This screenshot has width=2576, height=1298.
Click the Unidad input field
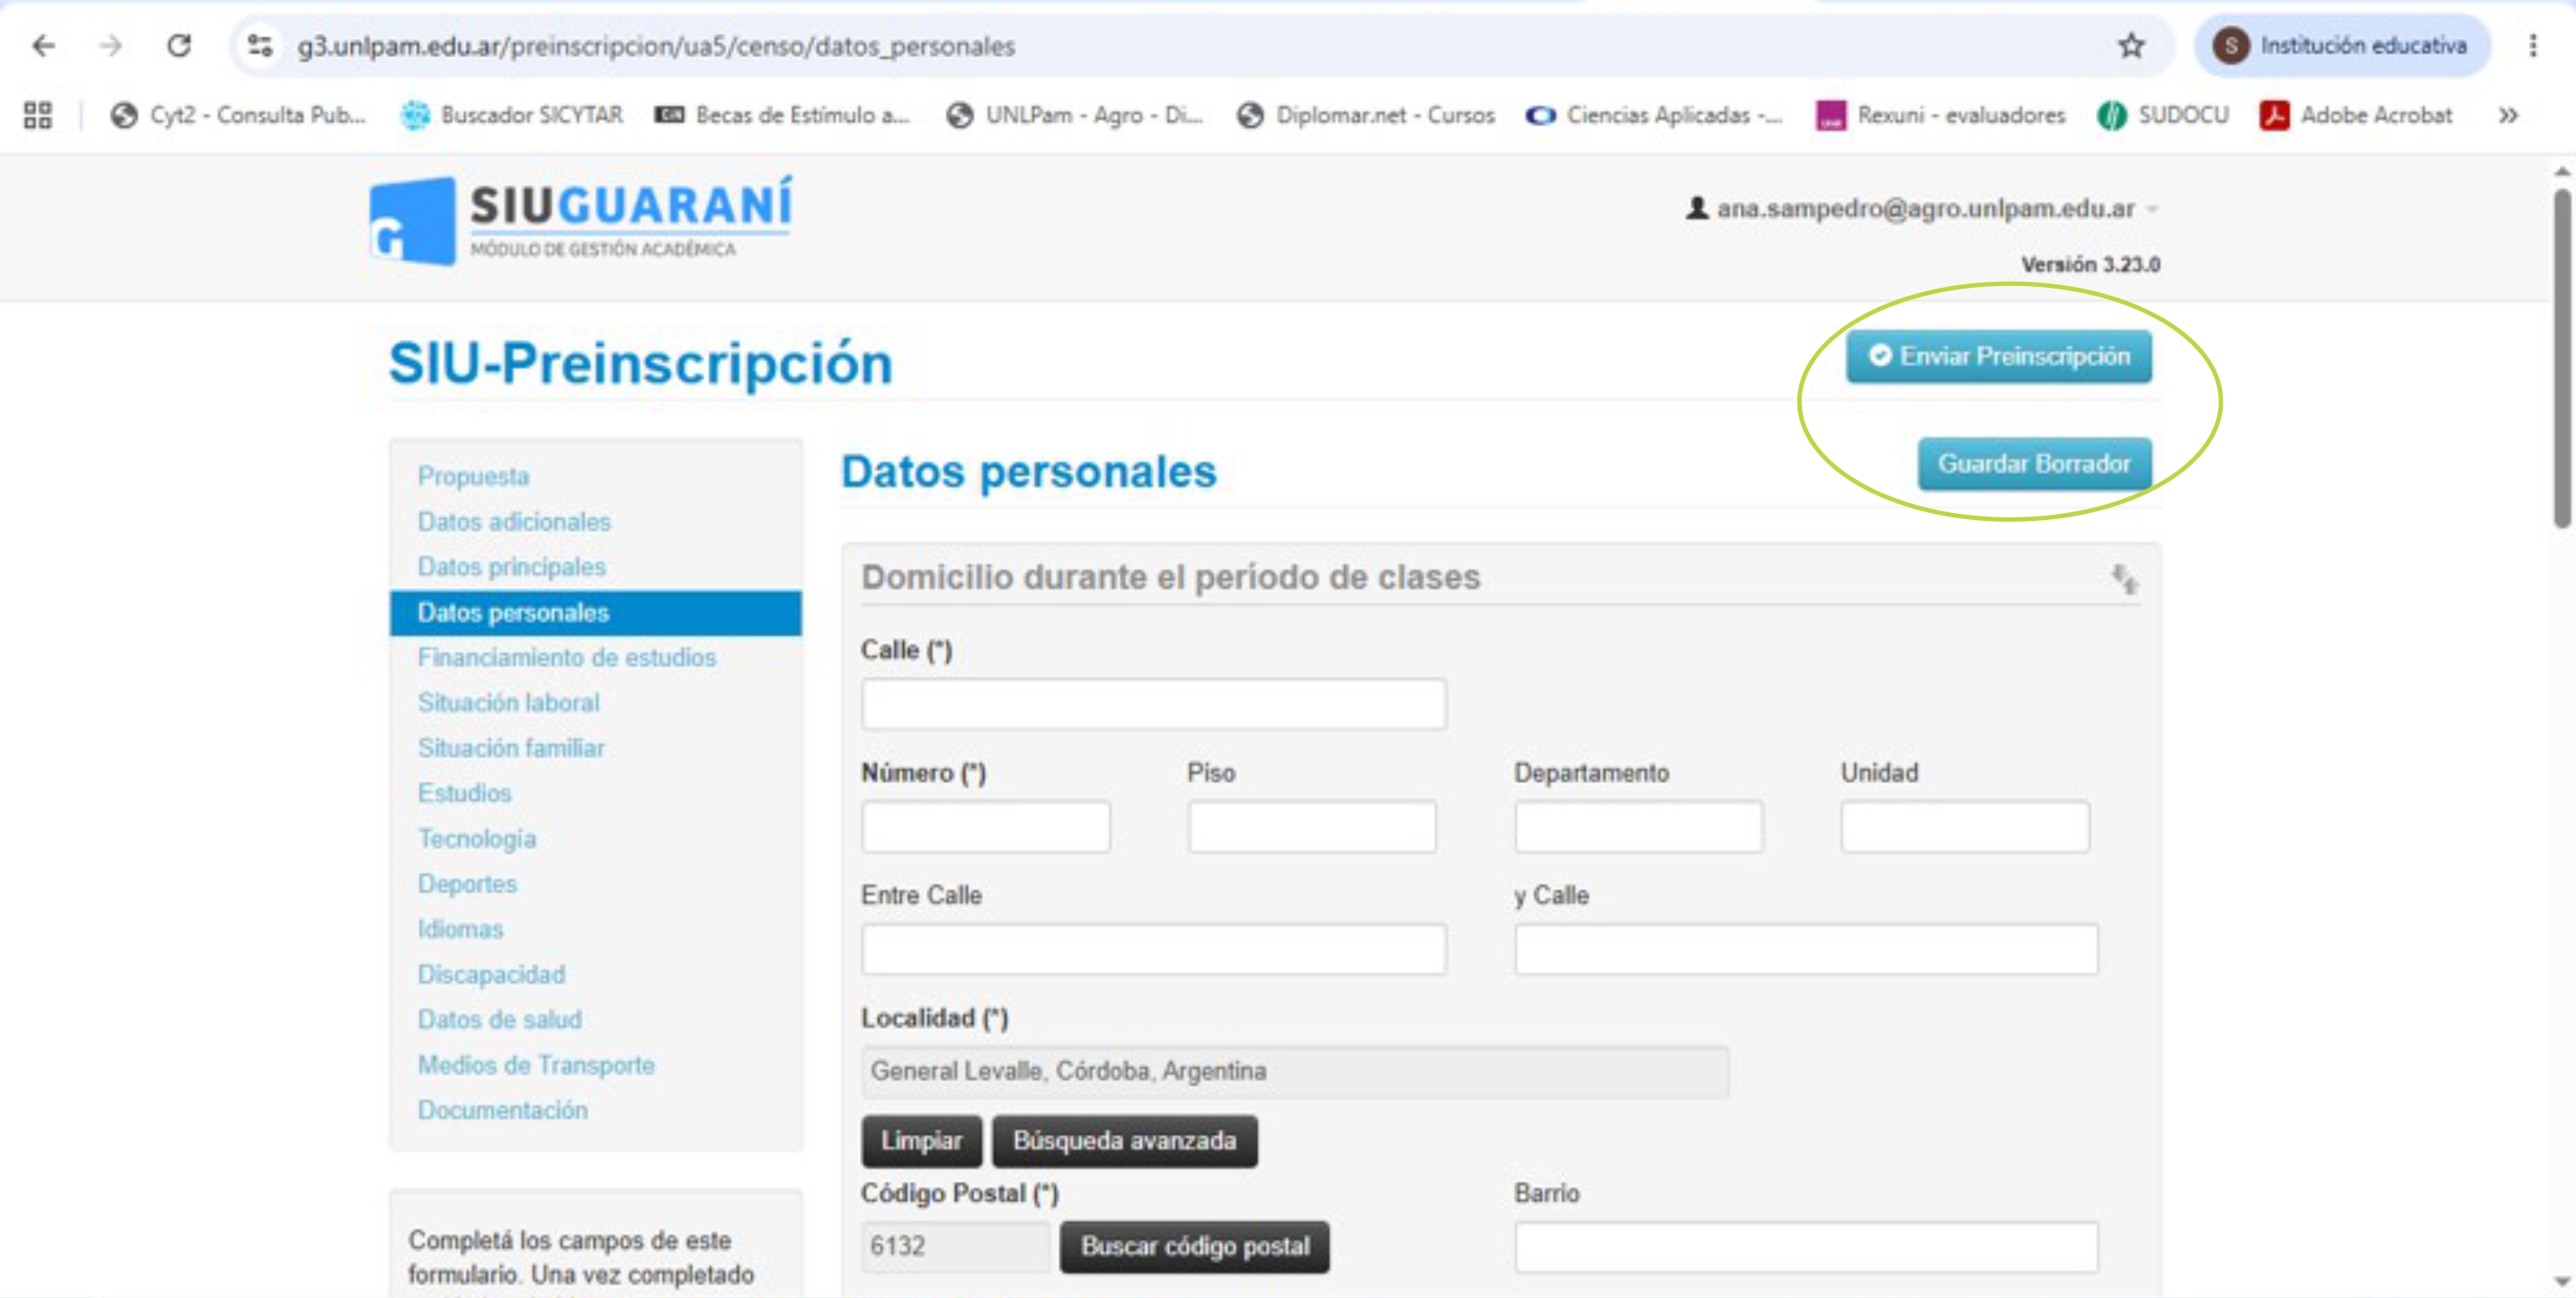tap(1965, 827)
